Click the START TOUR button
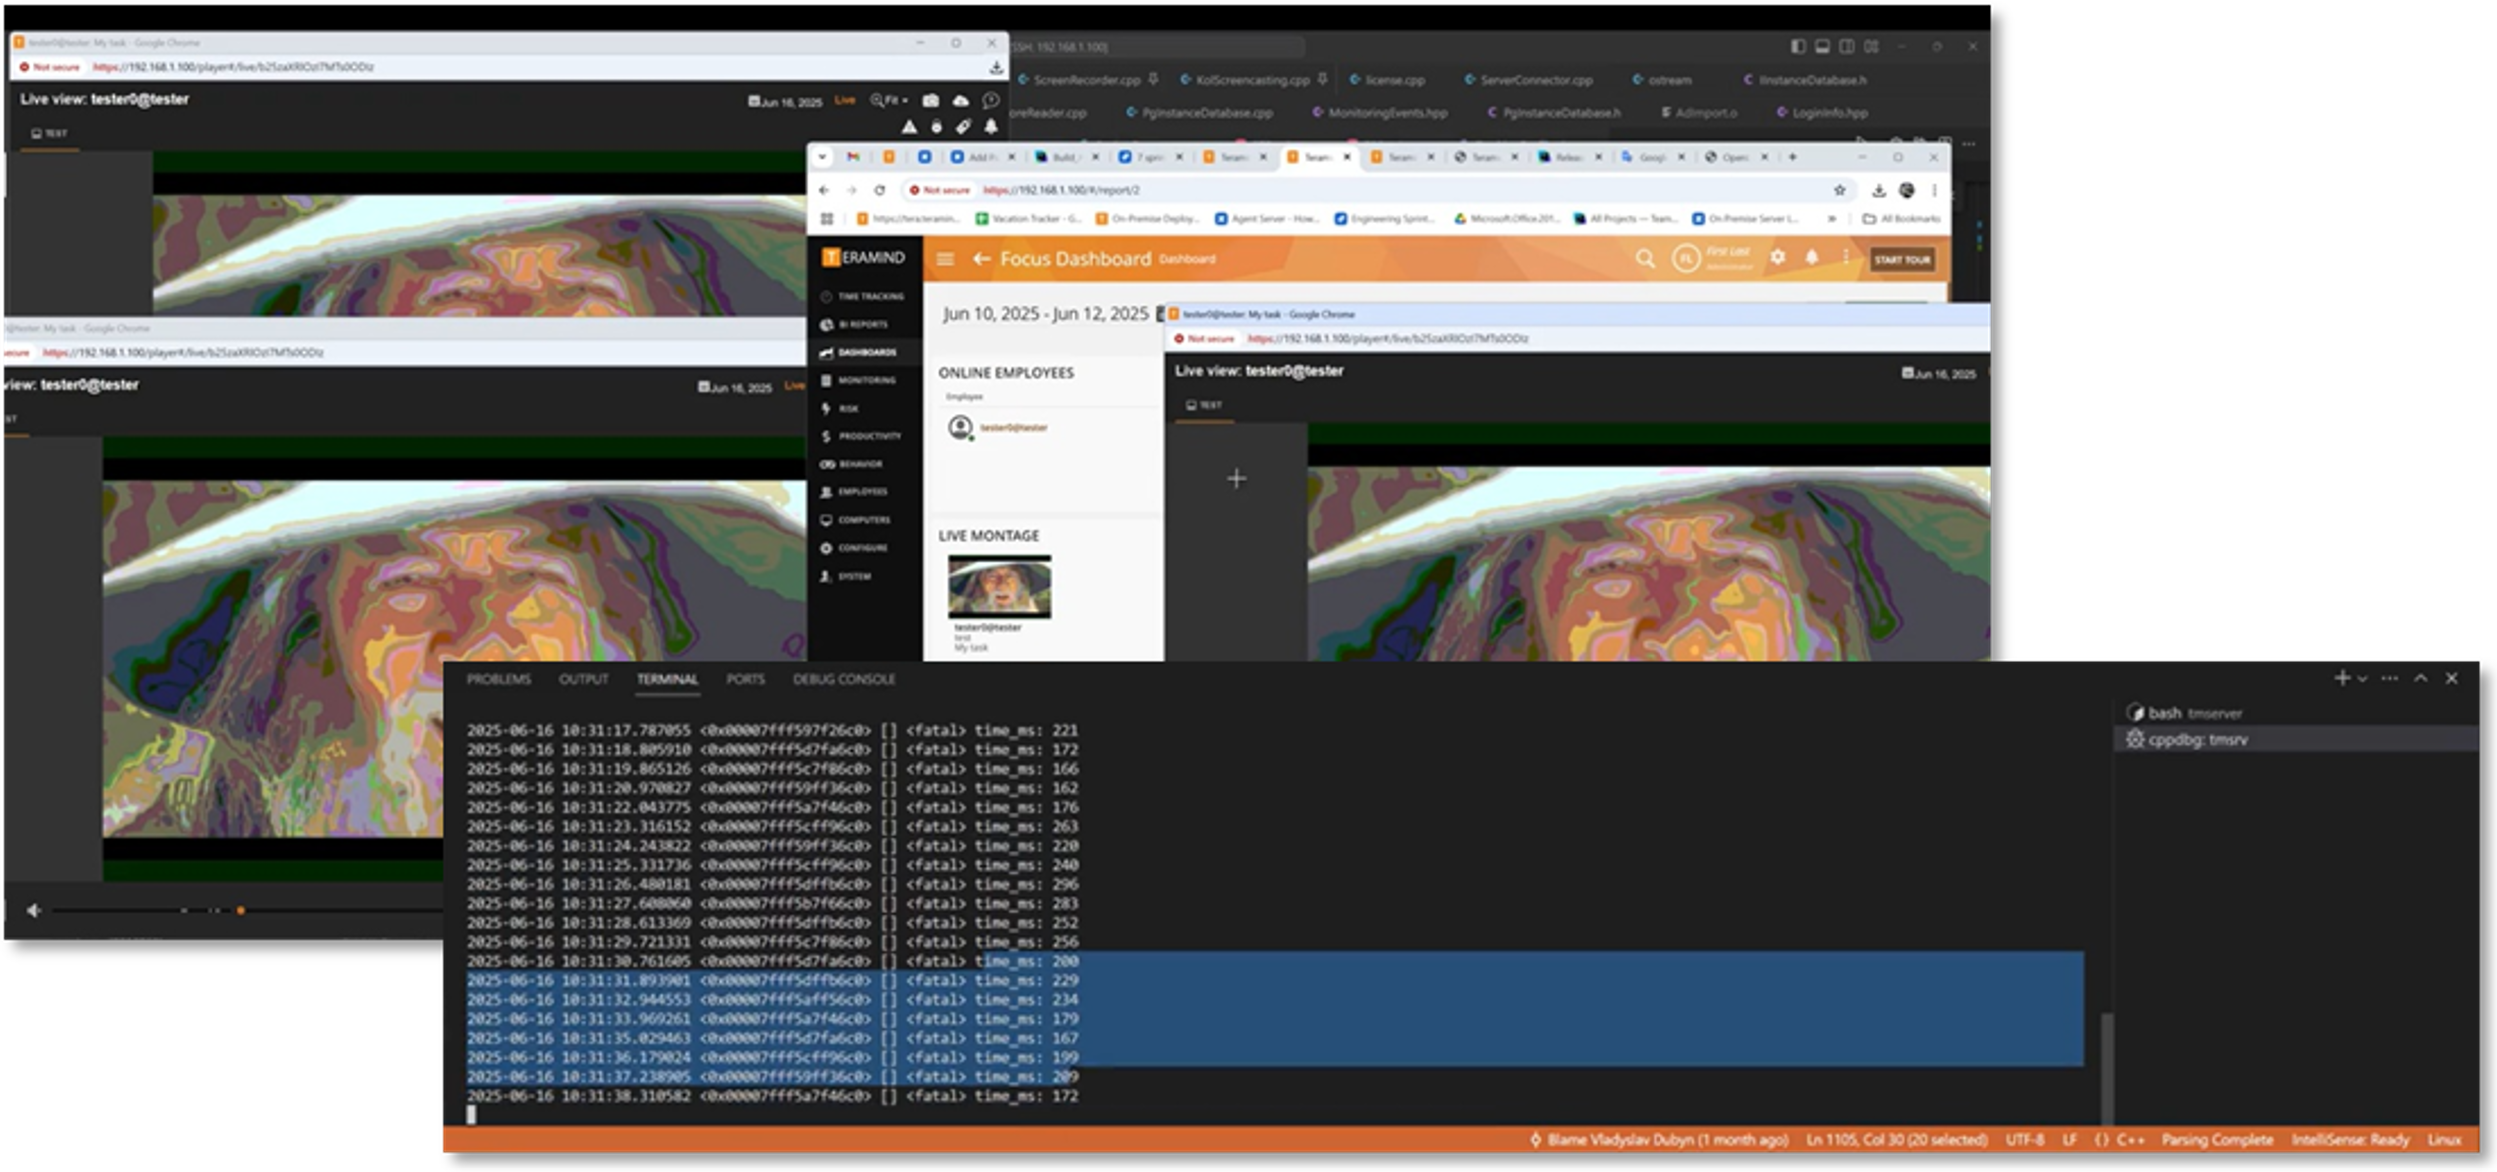The width and height of the screenshot is (2497, 1172). point(1901,260)
